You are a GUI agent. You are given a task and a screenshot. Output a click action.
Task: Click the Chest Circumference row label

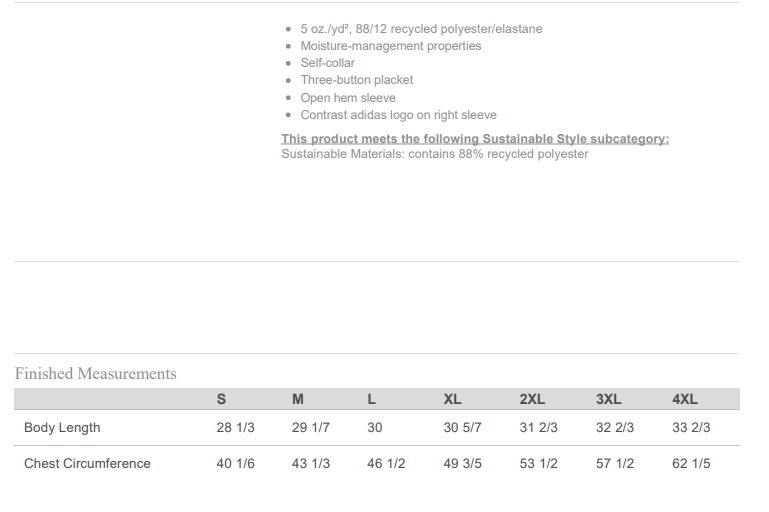pyautogui.click(x=87, y=464)
